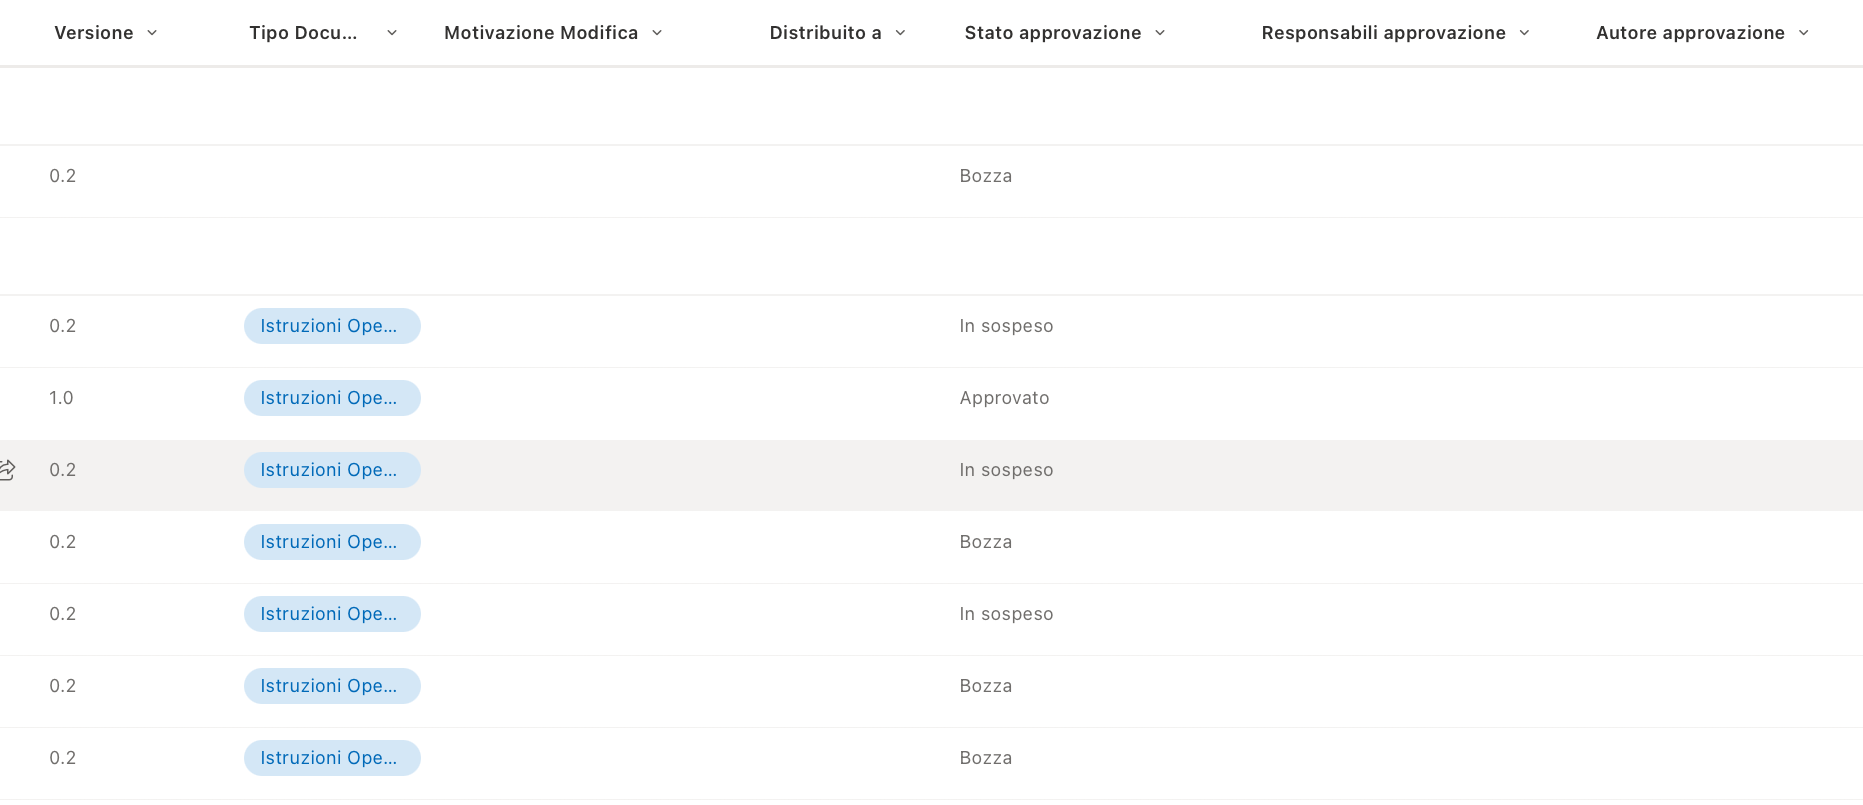Screen dimensions: 1863x805
Task: Click the Stato approvazione column header
Action: (x=1052, y=32)
